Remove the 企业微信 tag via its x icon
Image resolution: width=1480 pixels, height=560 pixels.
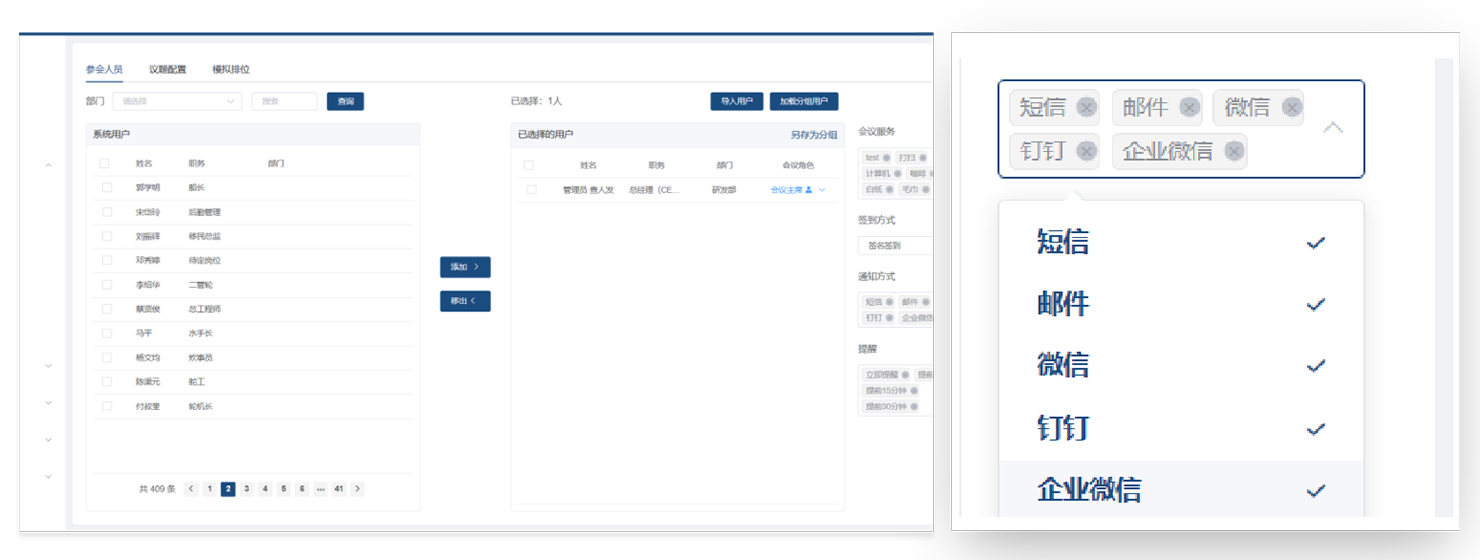(1234, 151)
